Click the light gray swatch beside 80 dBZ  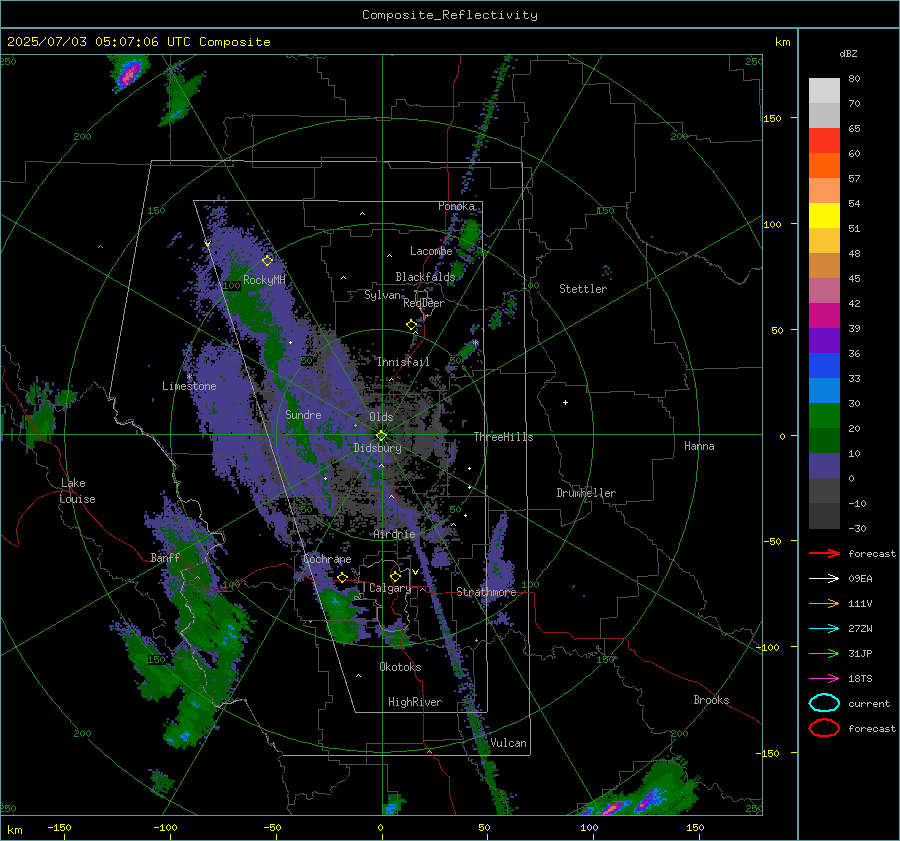point(824,90)
